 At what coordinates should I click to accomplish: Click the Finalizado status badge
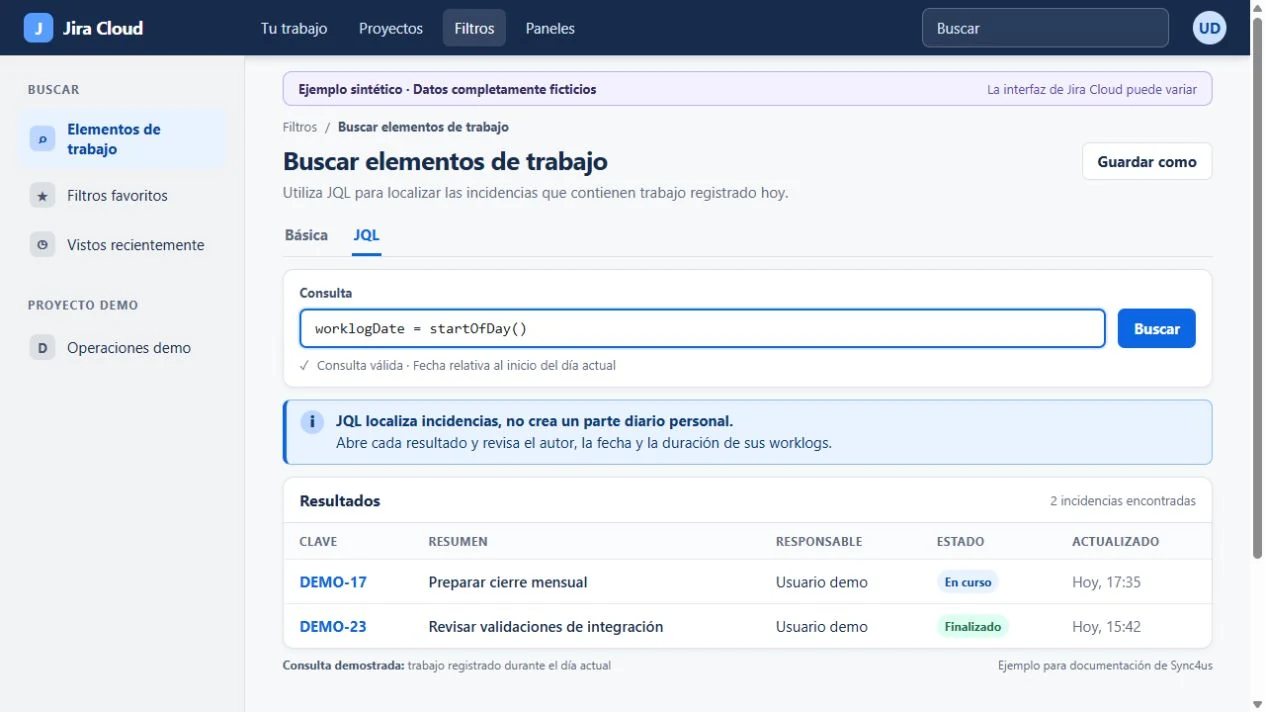point(973,627)
